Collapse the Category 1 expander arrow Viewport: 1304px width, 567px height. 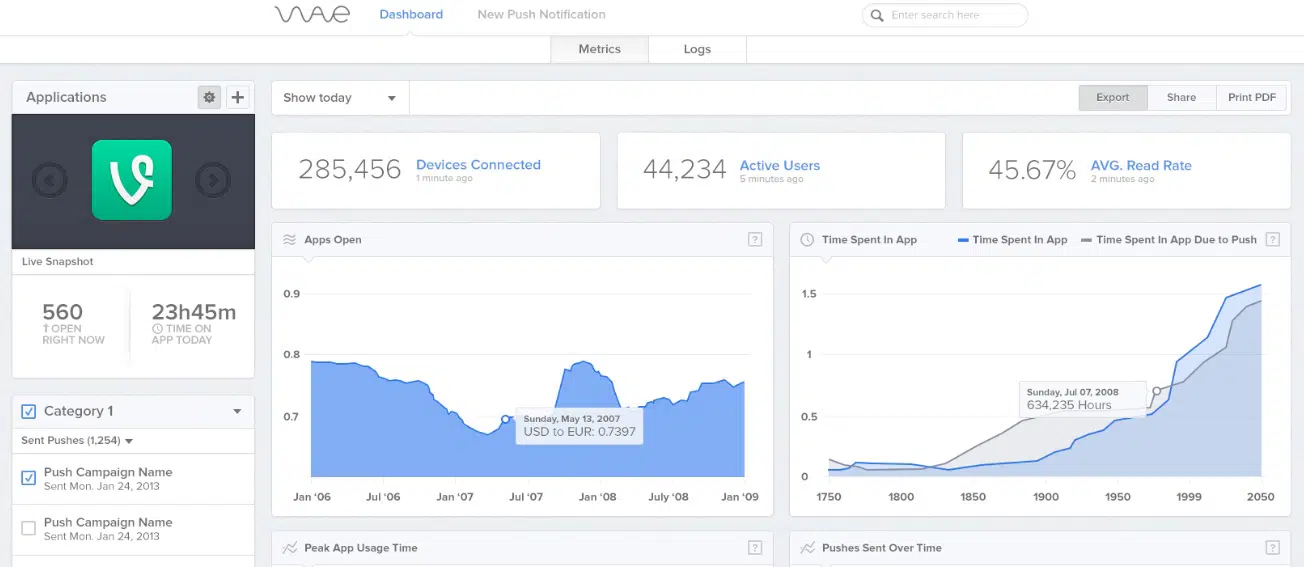(237, 411)
